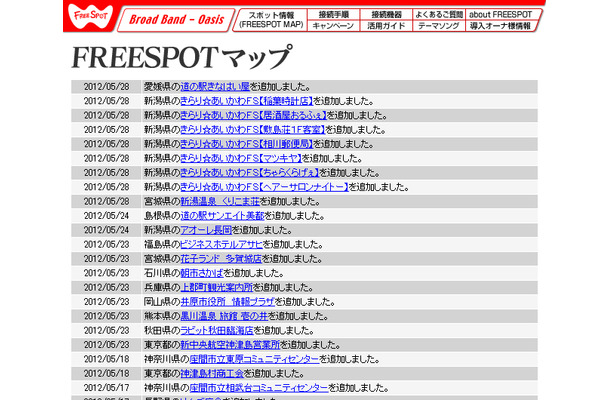Follow the 座間市立東原コミュニティセンター link
Screen dimensions: 610x400
254,359
